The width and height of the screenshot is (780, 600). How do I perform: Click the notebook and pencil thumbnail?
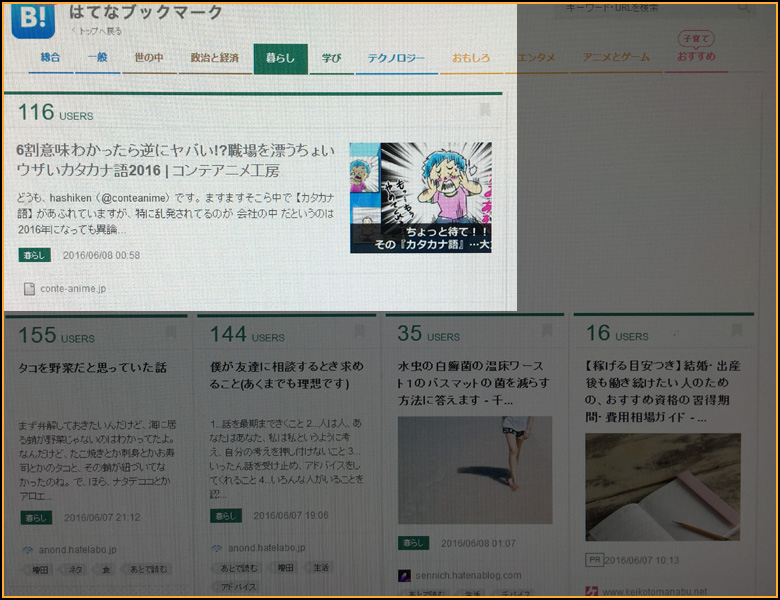pos(663,487)
